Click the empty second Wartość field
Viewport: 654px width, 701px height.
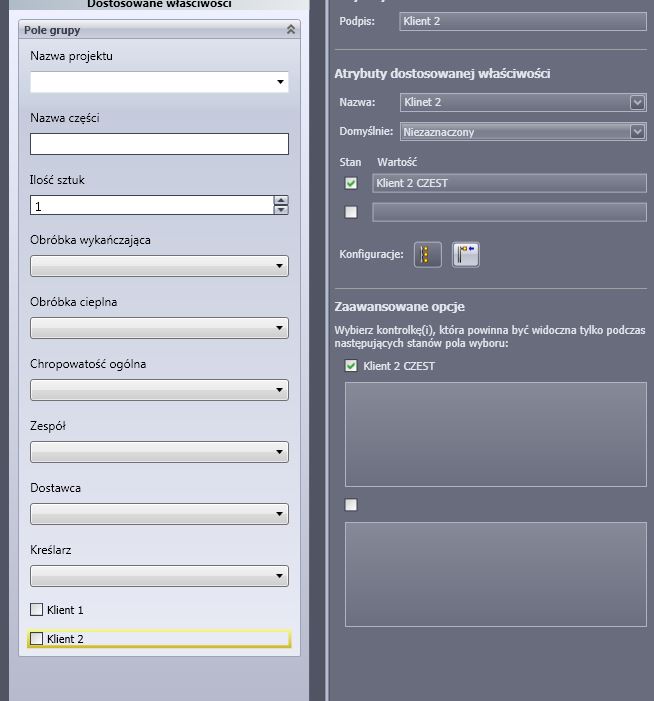pyautogui.click(x=509, y=212)
